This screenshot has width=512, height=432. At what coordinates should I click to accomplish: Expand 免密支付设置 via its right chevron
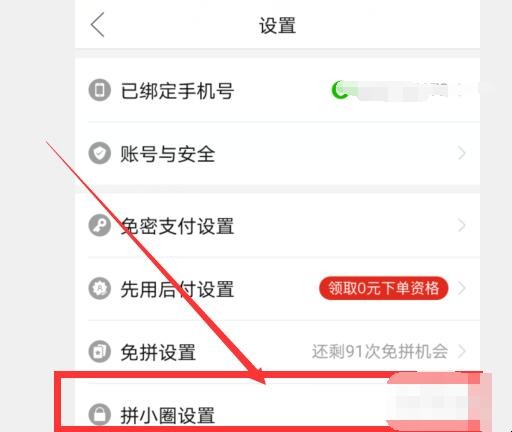coord(462,225)
